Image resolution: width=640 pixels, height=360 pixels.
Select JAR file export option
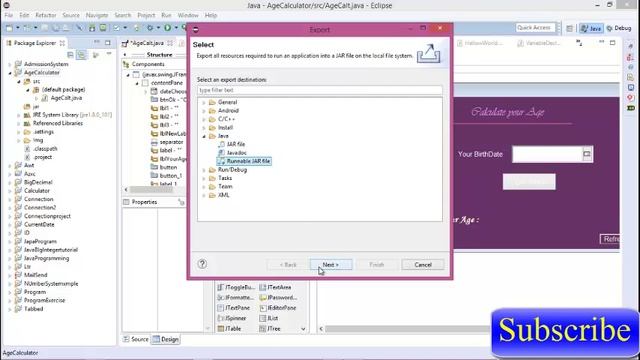(x=231, y=144)
